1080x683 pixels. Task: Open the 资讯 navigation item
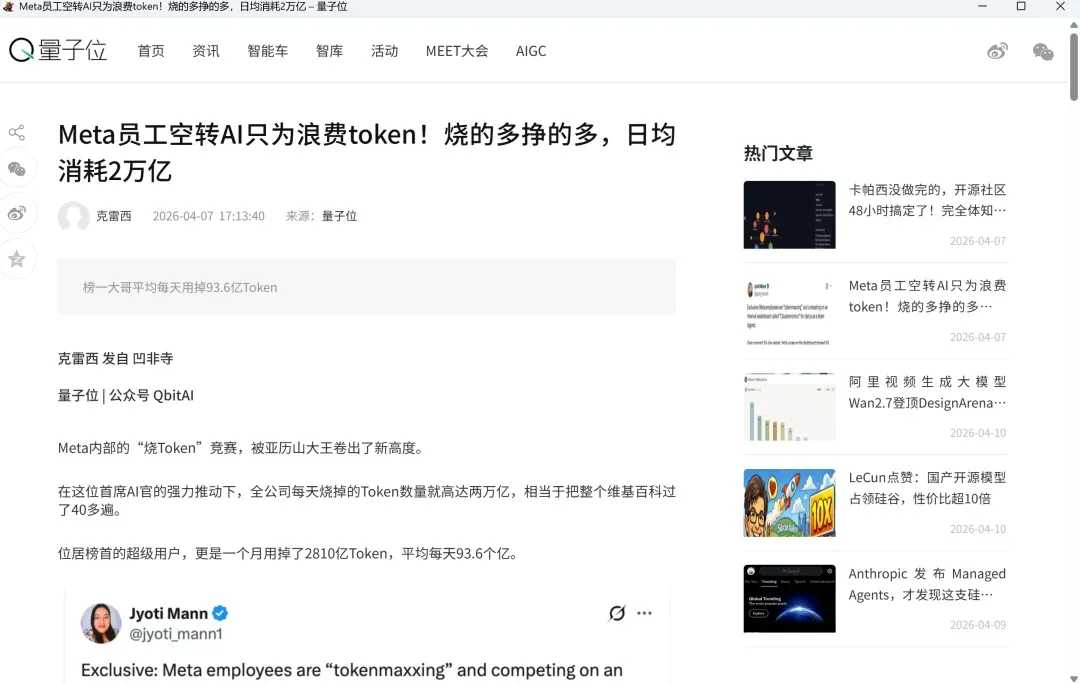pos(206,51)
